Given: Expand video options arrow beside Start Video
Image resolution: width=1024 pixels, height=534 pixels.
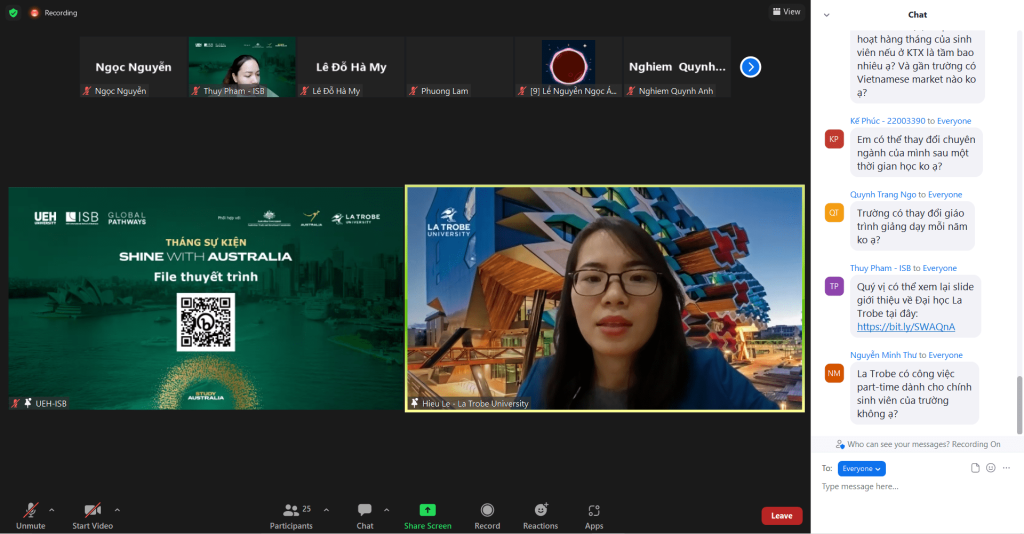Looking at the screenshot, I should pos(117,509).
